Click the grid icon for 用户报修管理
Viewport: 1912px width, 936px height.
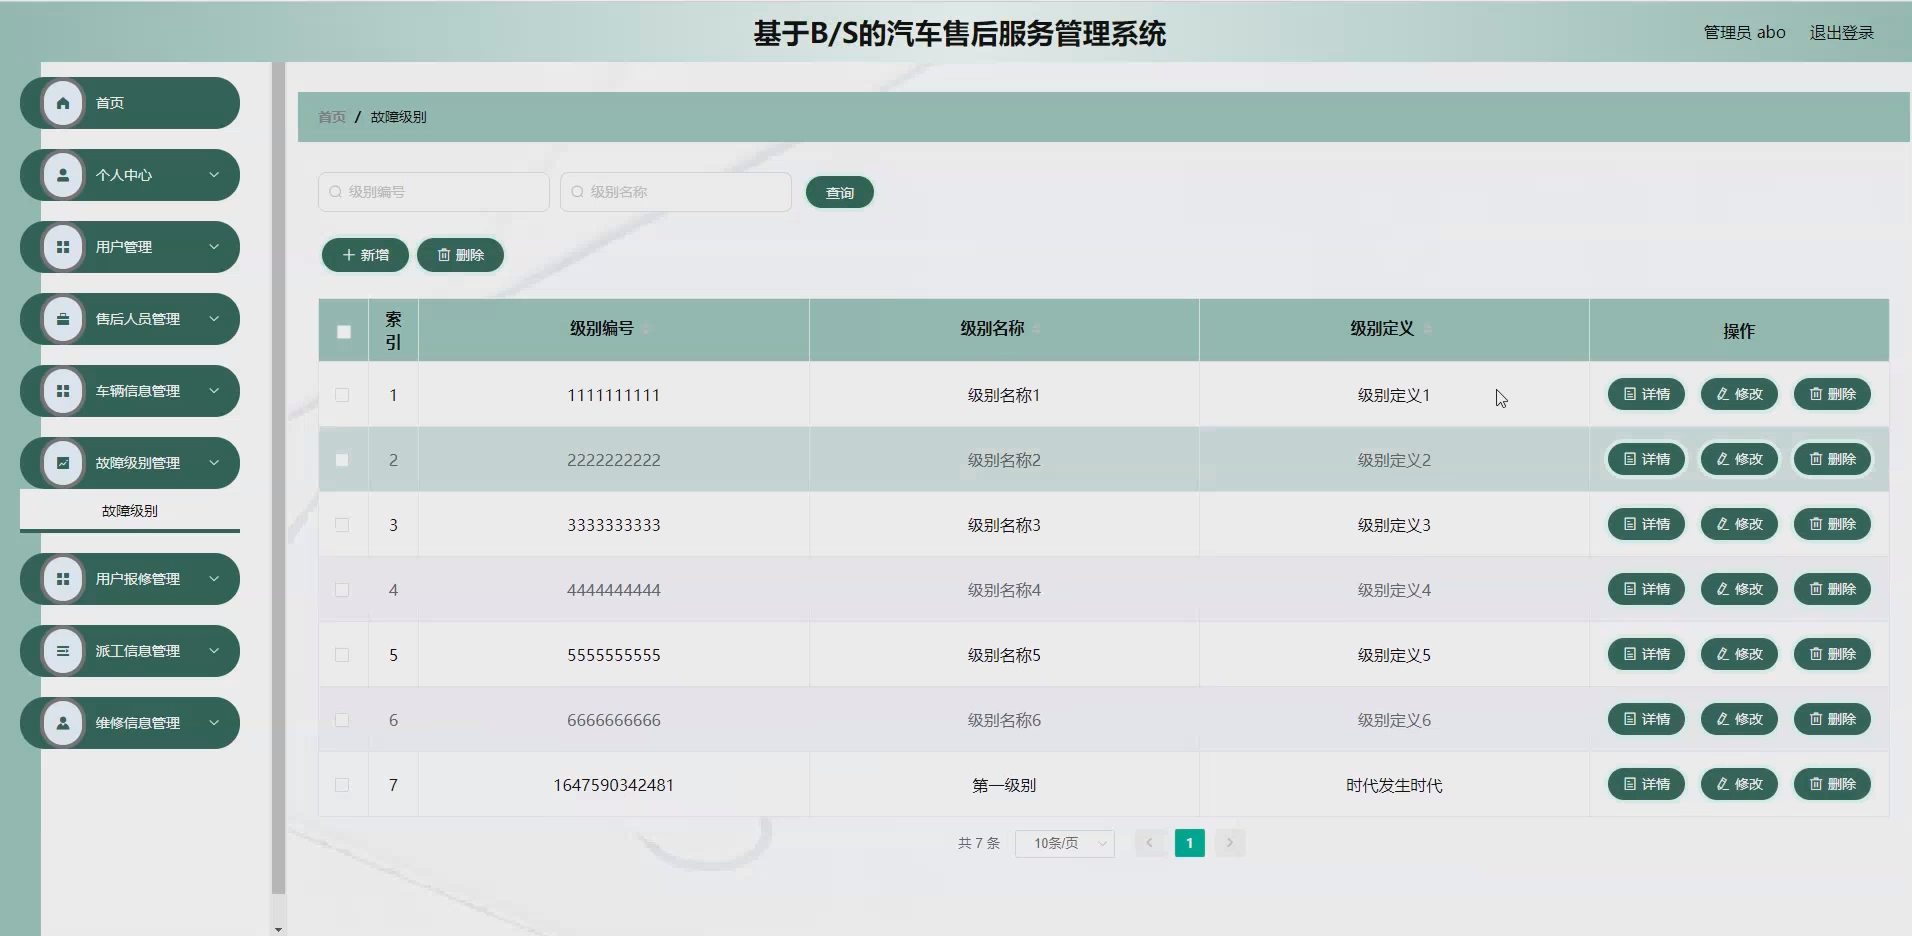click(63, 579)
